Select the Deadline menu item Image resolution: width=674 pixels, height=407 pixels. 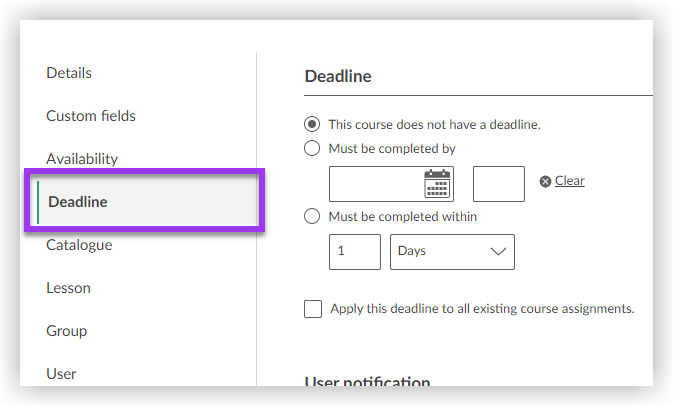click(x=78, y=202)
